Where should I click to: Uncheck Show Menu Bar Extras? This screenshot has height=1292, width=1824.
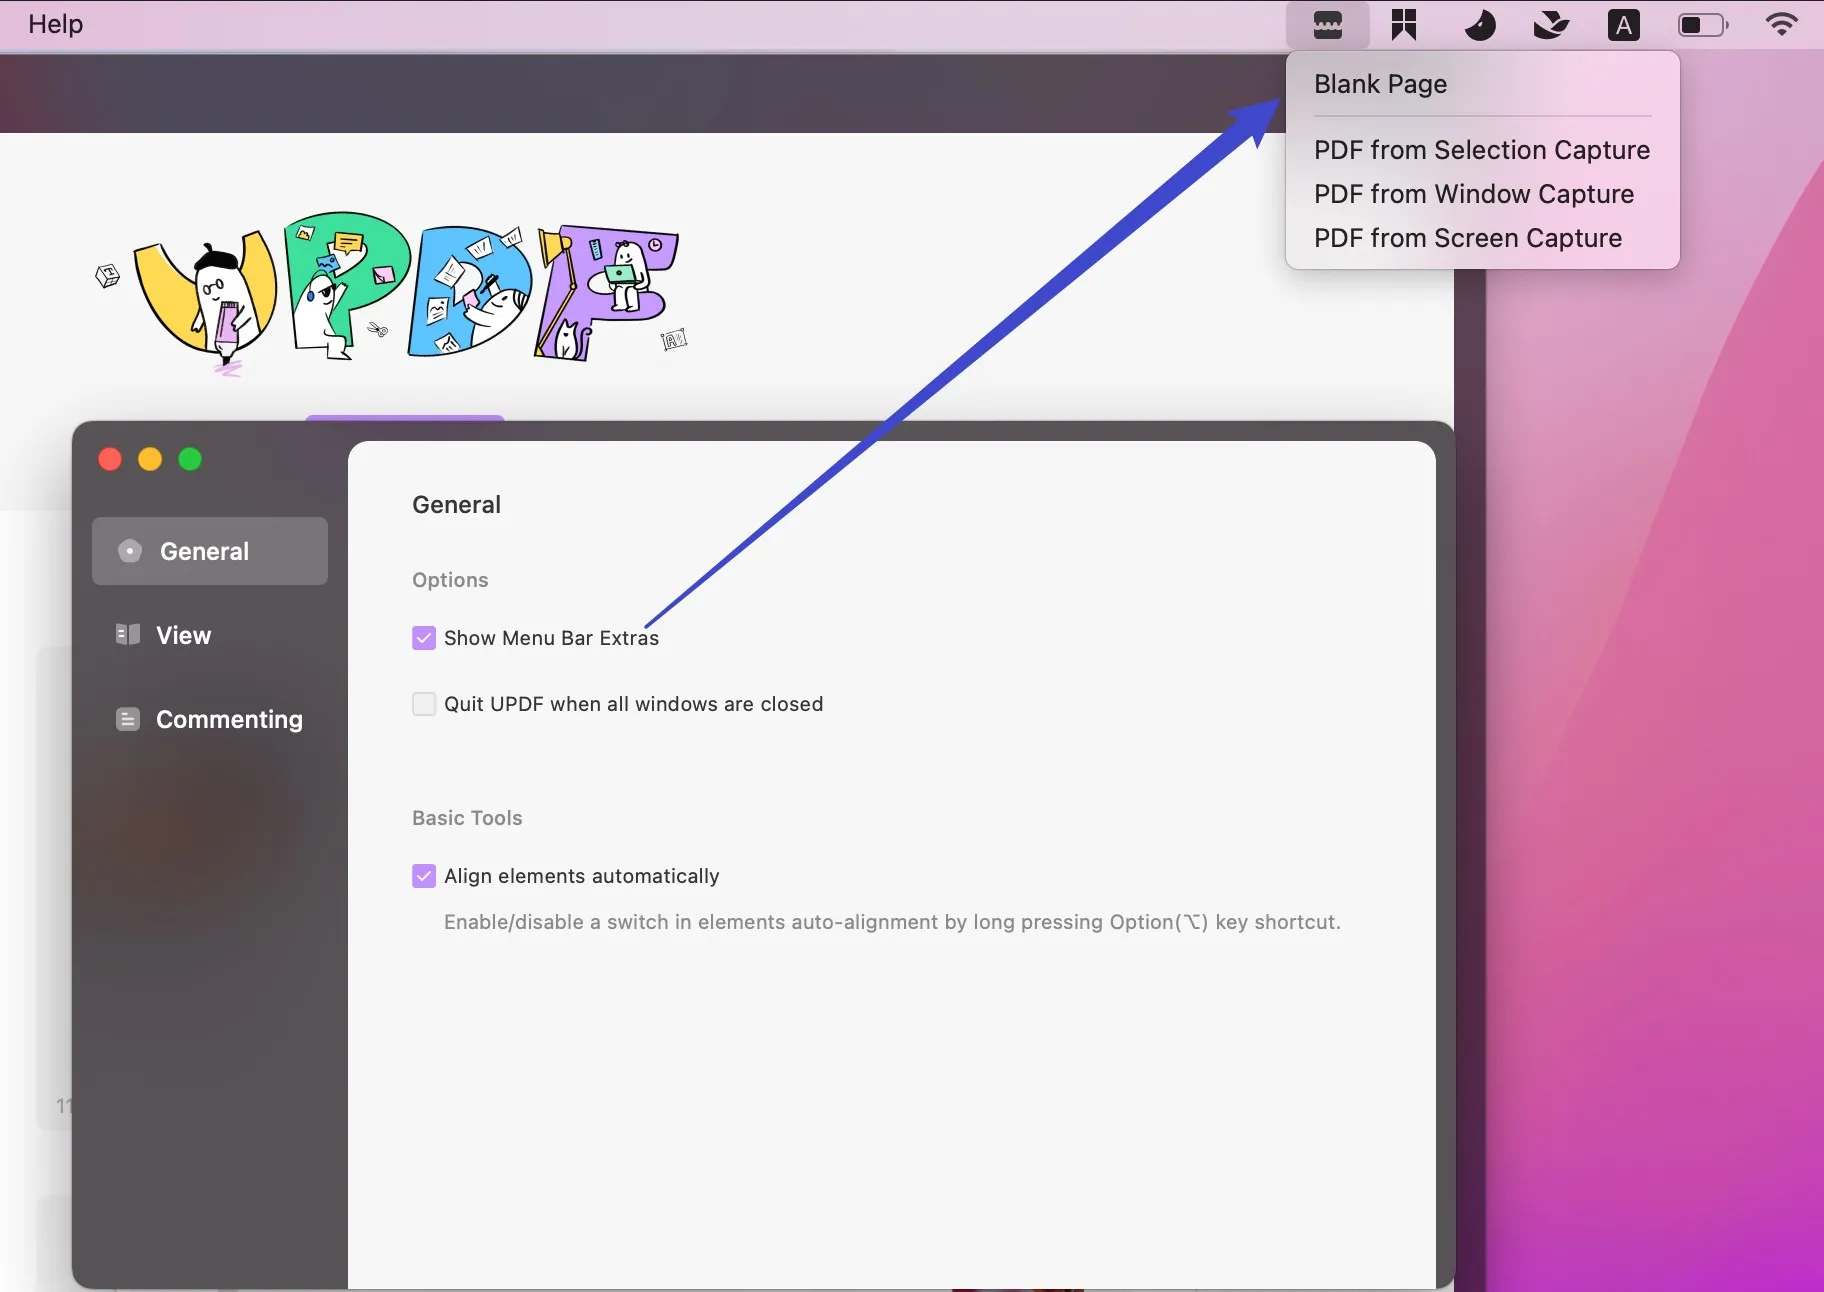pyautogui.click(x=424, y=638)
